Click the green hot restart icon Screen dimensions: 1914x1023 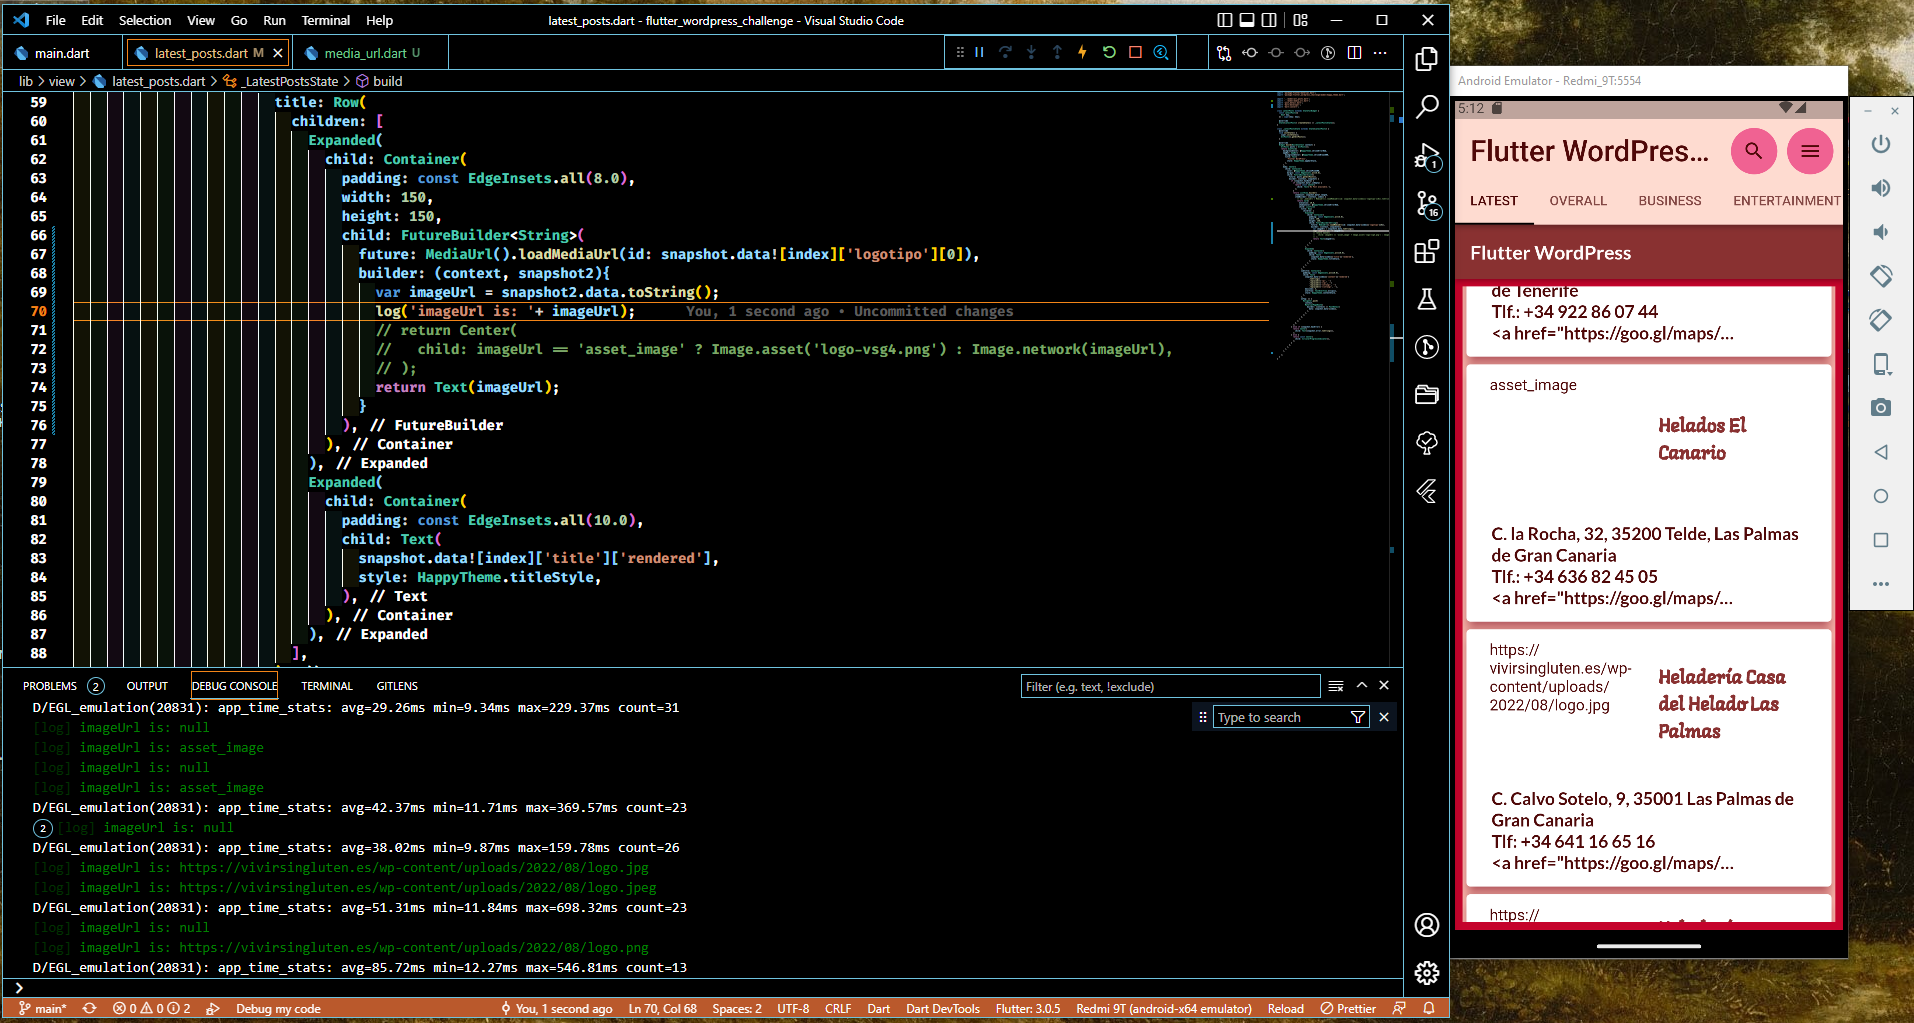point(1108,53)
